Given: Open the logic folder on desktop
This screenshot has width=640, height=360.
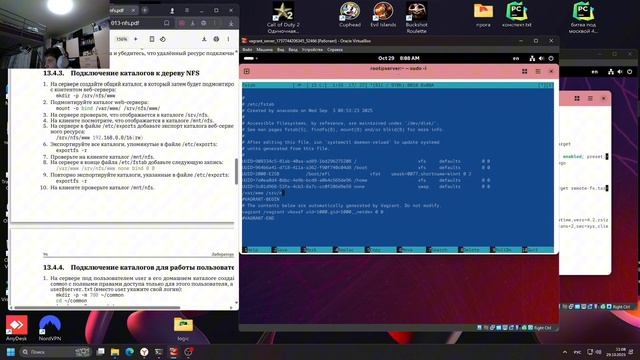Looking at the screenshot, I should 183,329.
